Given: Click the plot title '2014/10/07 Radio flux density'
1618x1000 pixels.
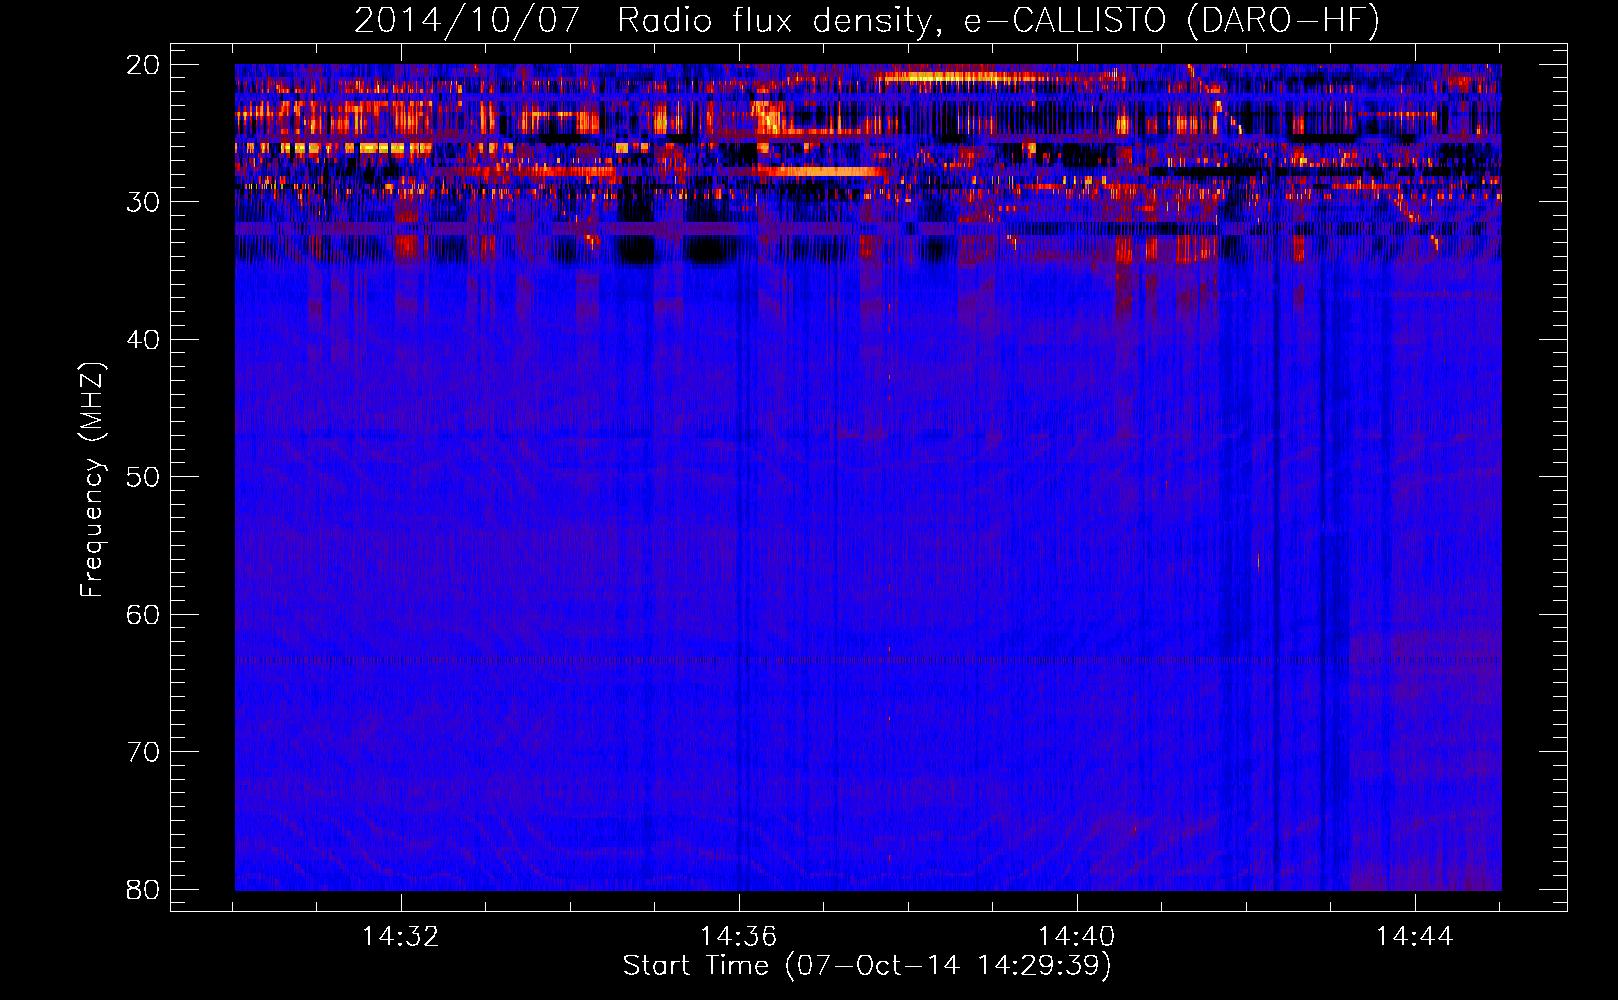Looking at the screenshot, I should tap(867, 21).
